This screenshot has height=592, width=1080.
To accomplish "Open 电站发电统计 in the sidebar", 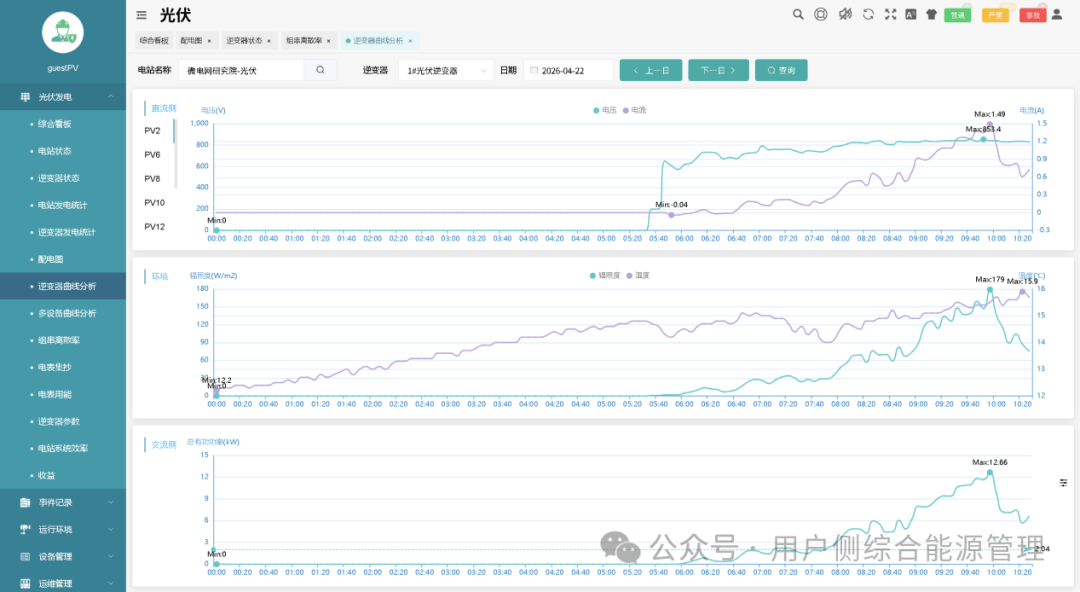I will click(x=63, y=205).
